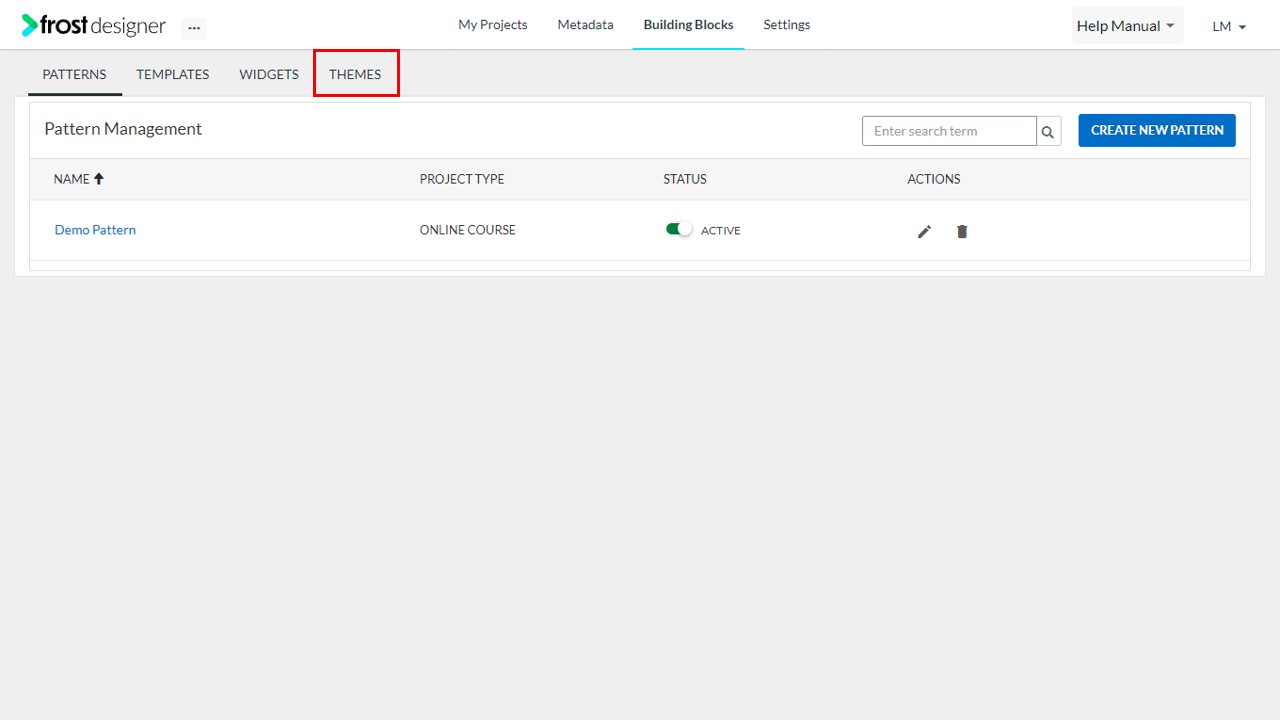This screenshot has height=720, width=1280.
Task: Click the ONLINE COURSE cell
Action: click(468, 230)
